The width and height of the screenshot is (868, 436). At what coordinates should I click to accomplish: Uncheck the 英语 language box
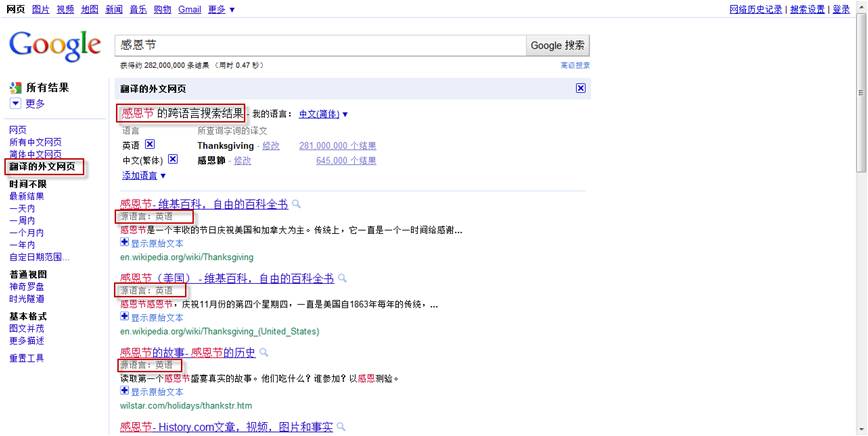coord(150,145)
